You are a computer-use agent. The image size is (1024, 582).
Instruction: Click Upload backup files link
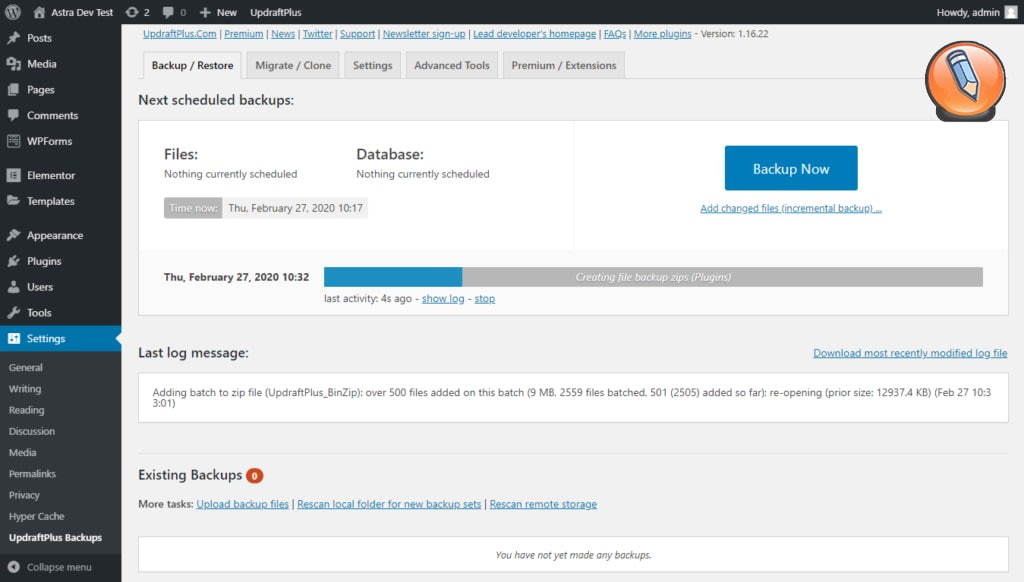coord(242,504)
